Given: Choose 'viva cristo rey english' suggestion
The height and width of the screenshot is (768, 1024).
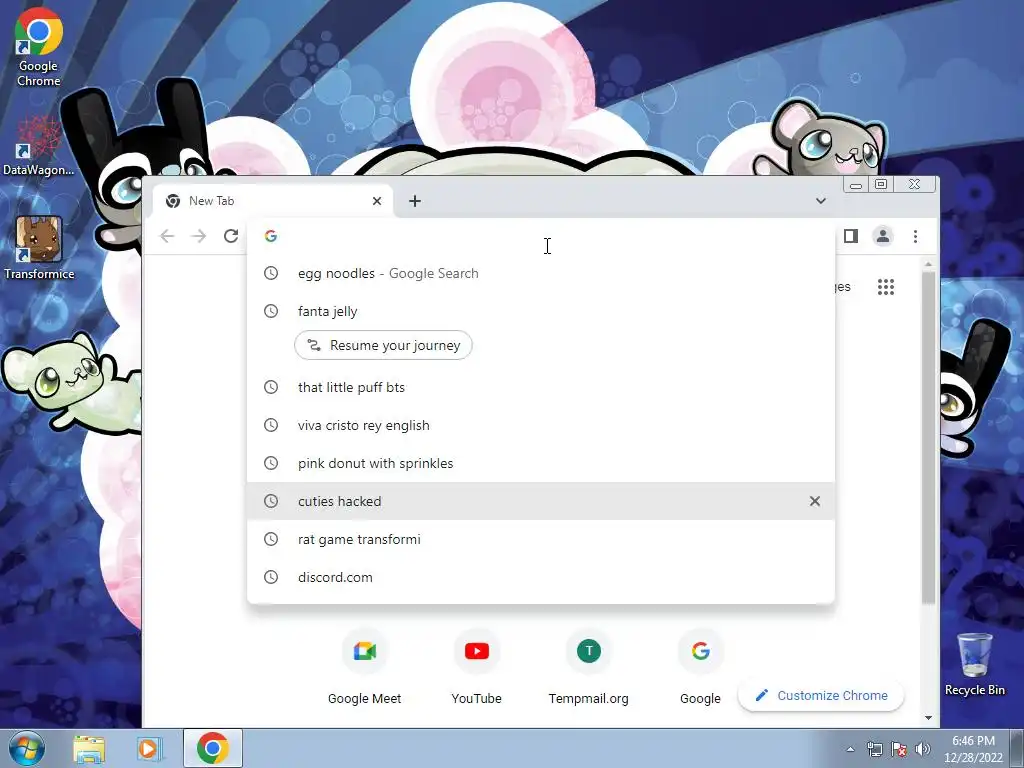Looking at the screenshot, I should (x=541, y=425).
